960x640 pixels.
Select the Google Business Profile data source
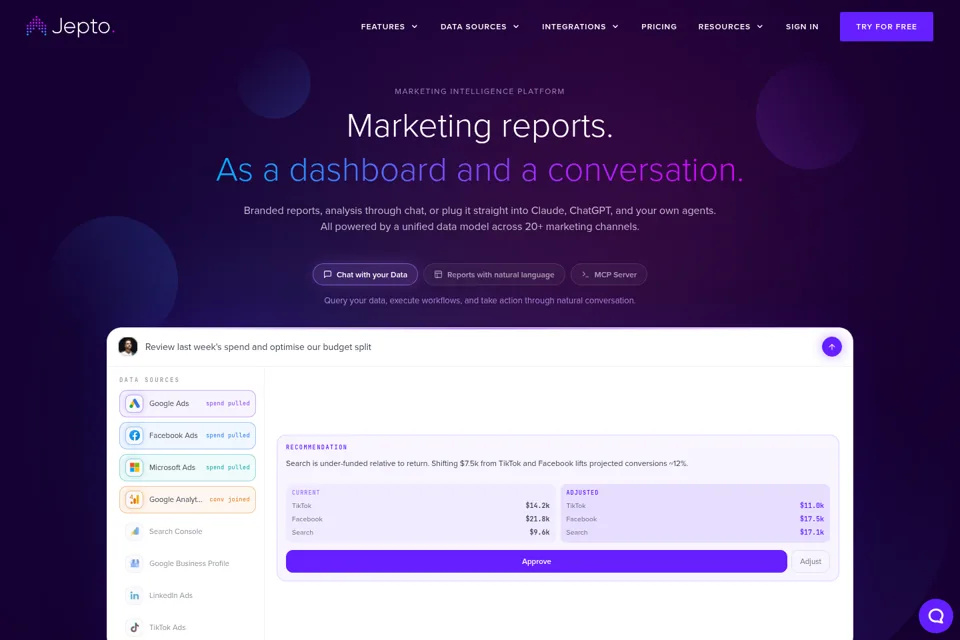coord(187,563)
